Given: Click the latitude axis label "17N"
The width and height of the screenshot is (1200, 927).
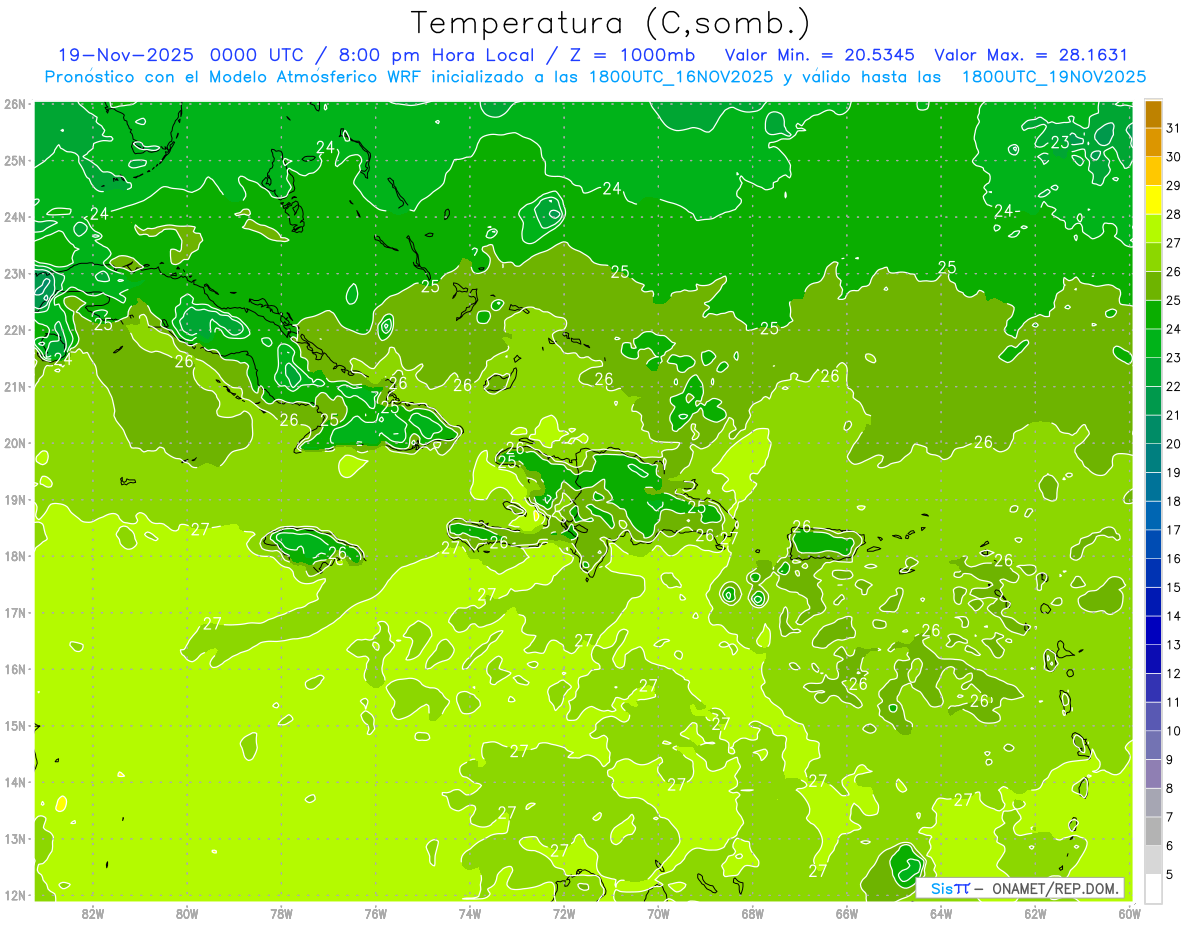Looking at the screenshot, I should [x=14, y=613].
